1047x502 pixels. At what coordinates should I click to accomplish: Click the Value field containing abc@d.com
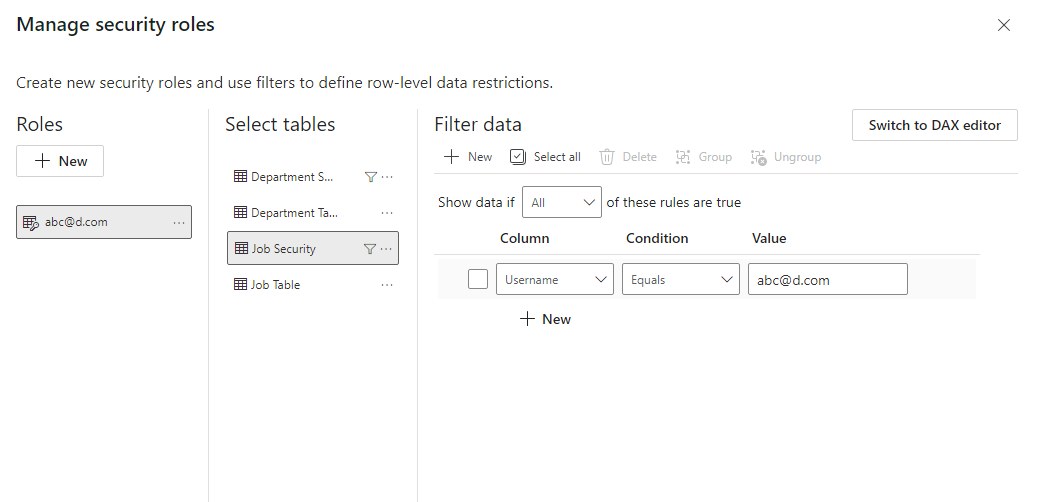pos(827,279)
